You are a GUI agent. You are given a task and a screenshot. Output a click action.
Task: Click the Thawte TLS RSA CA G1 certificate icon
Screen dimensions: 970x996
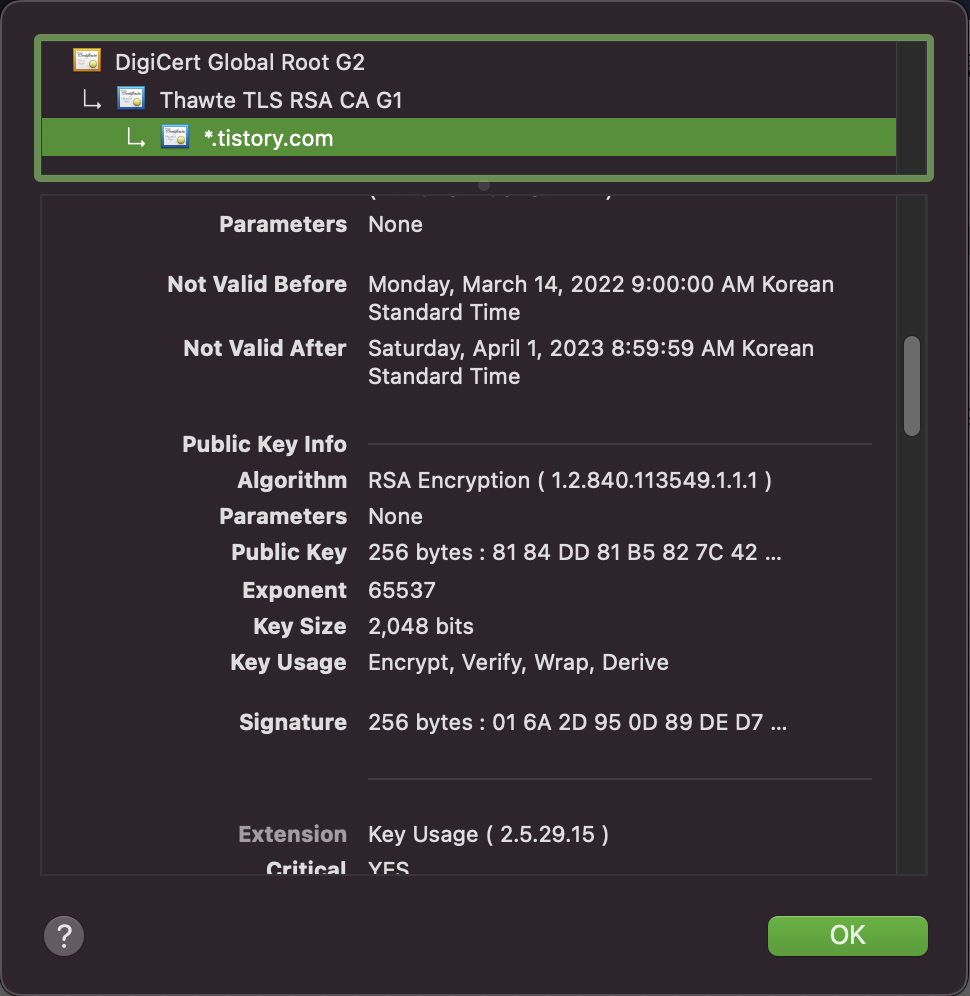(x=131, y=98)
